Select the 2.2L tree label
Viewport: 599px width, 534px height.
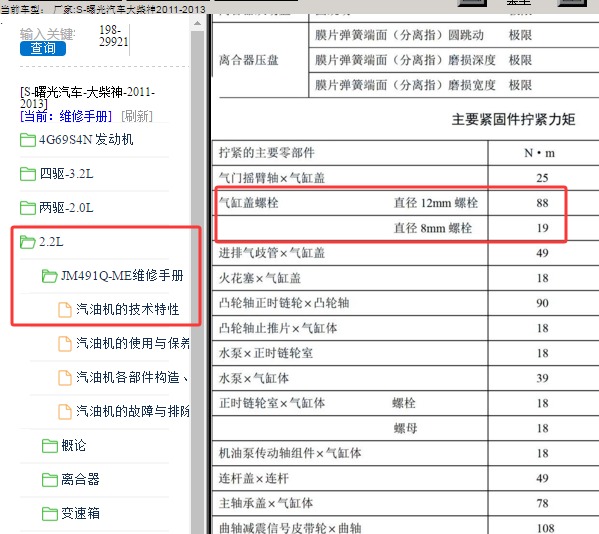51,242
